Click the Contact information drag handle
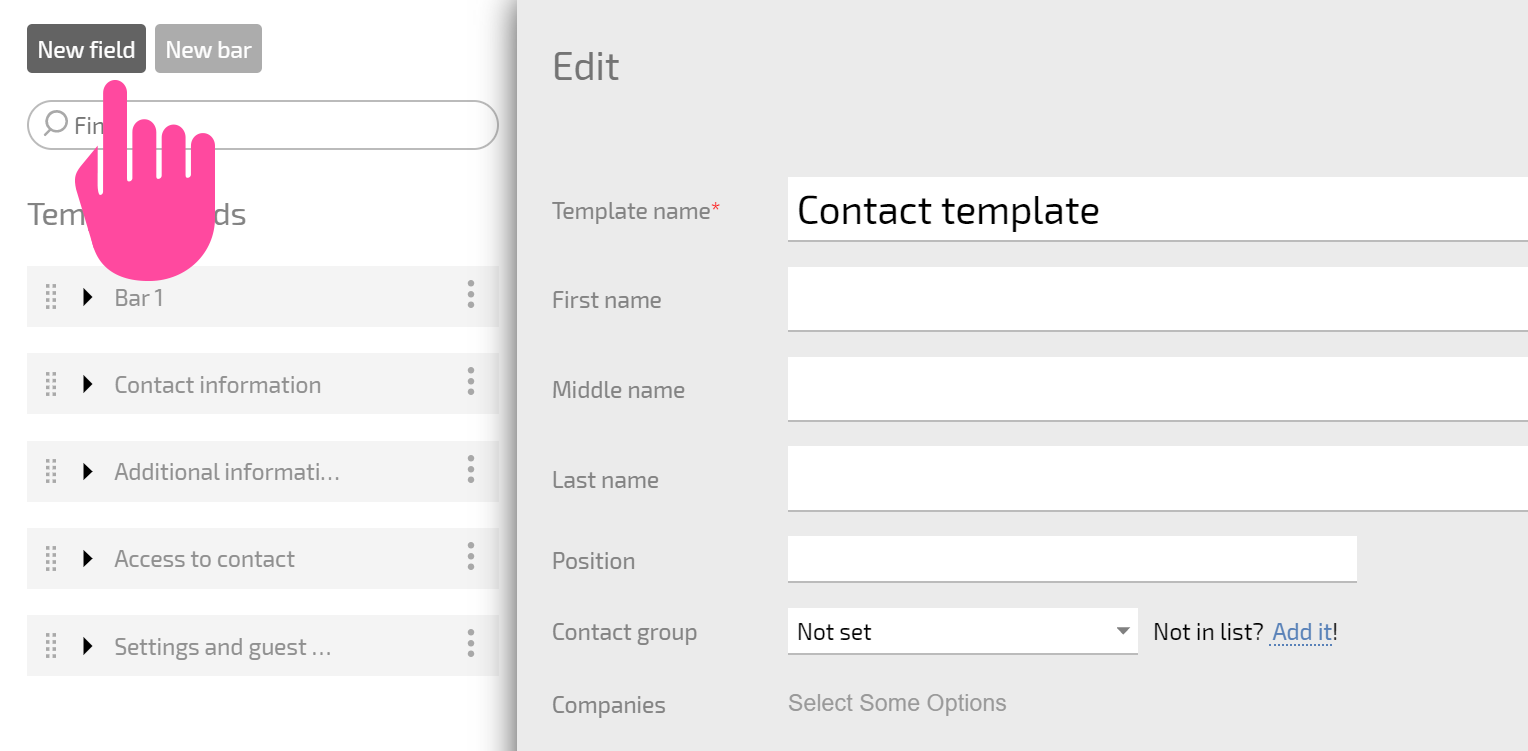 pos(51,384)
